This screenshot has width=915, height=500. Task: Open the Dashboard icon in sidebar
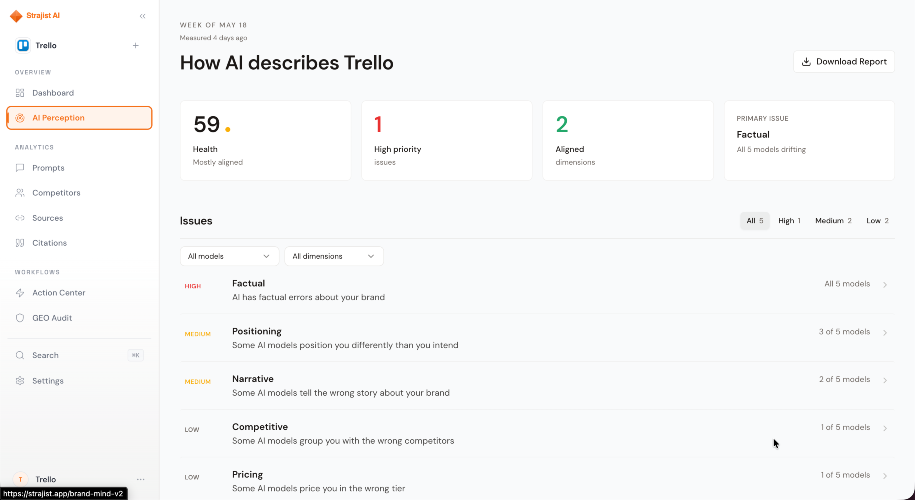tap(20, 93)
